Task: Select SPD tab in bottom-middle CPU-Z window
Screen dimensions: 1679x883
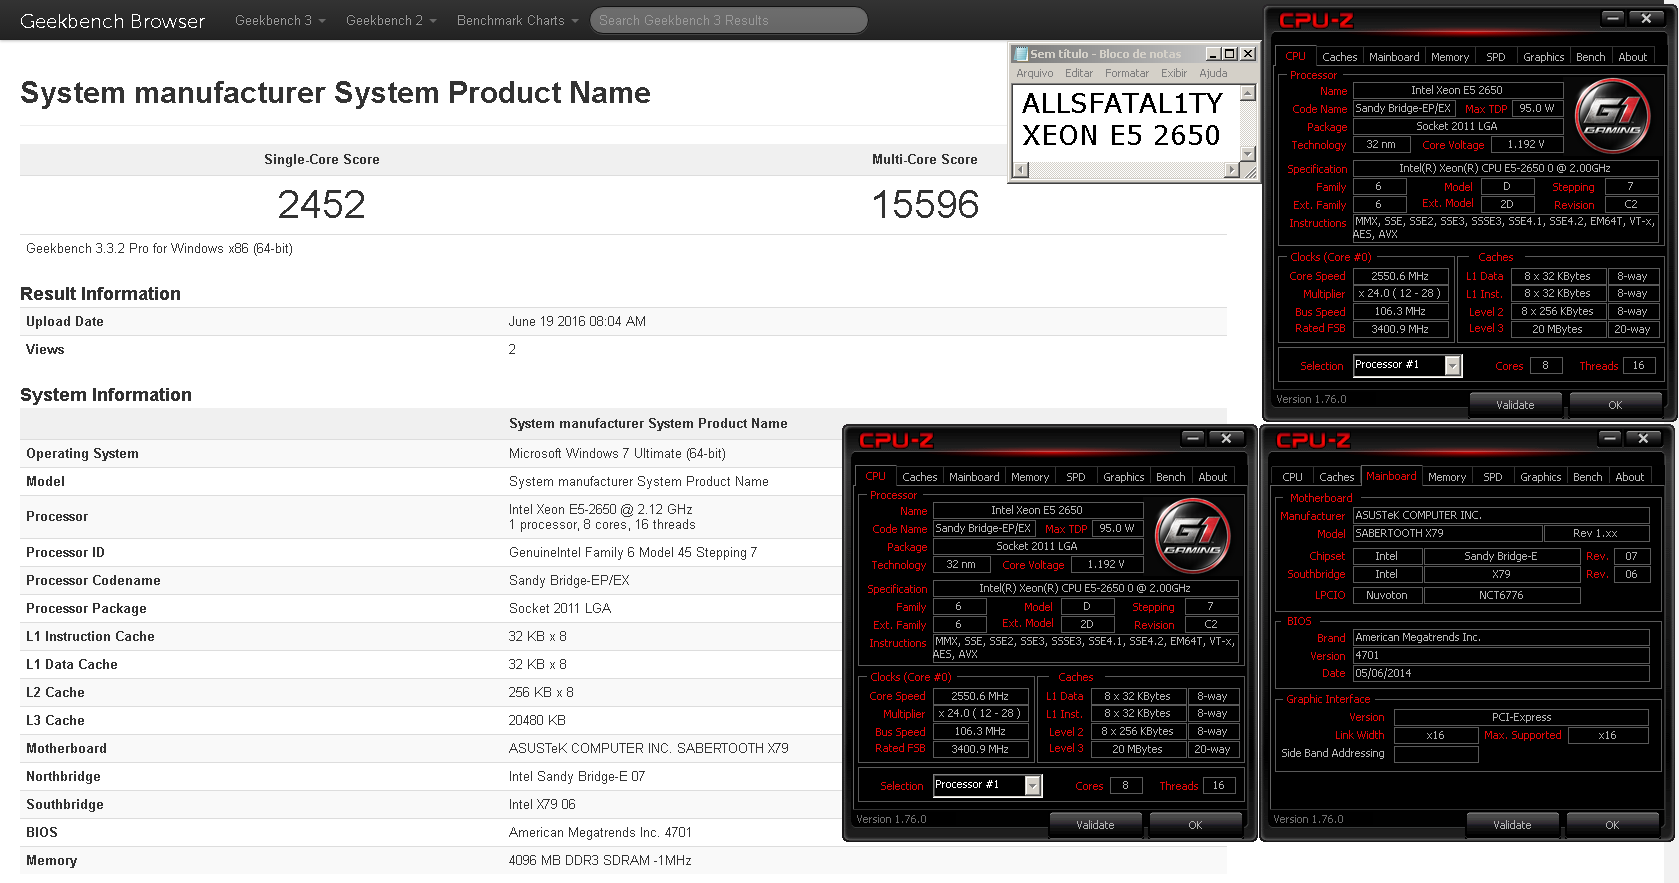Action: tap(1075, 477)
